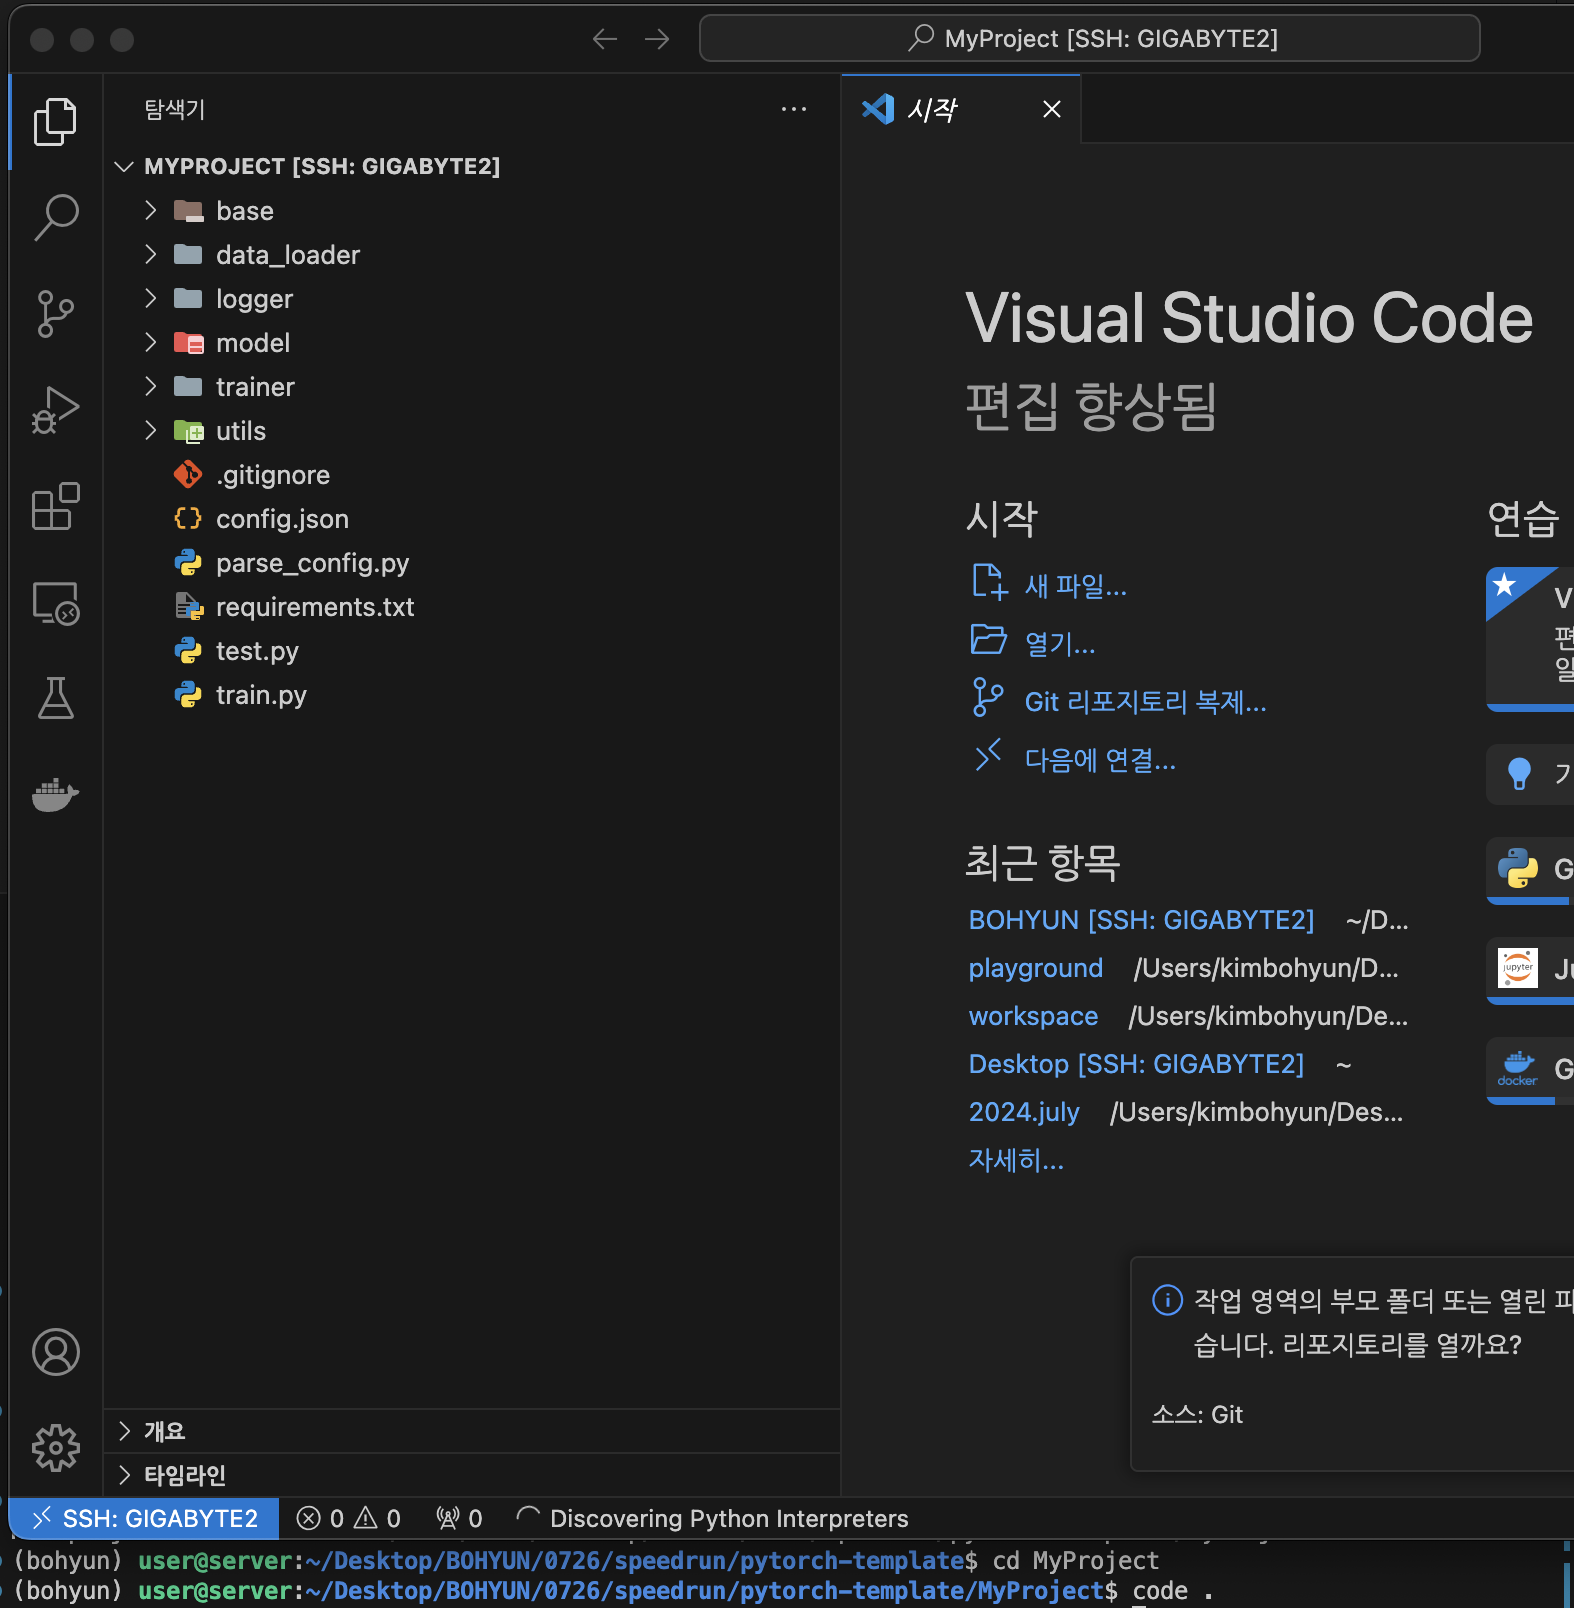
Task: Open recent workspace folder
Action: (1033, 1016)
